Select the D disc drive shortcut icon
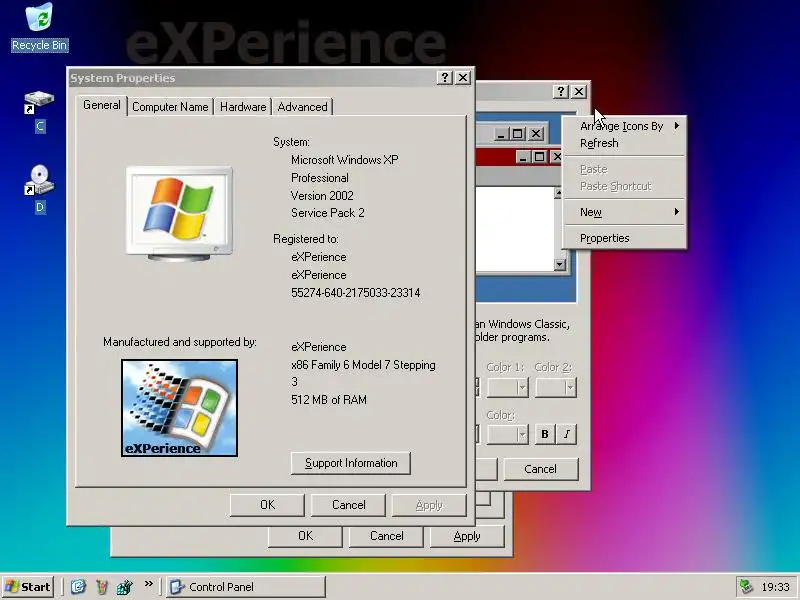The width and height of the screenshot is (800, 600). coord(39,180)
